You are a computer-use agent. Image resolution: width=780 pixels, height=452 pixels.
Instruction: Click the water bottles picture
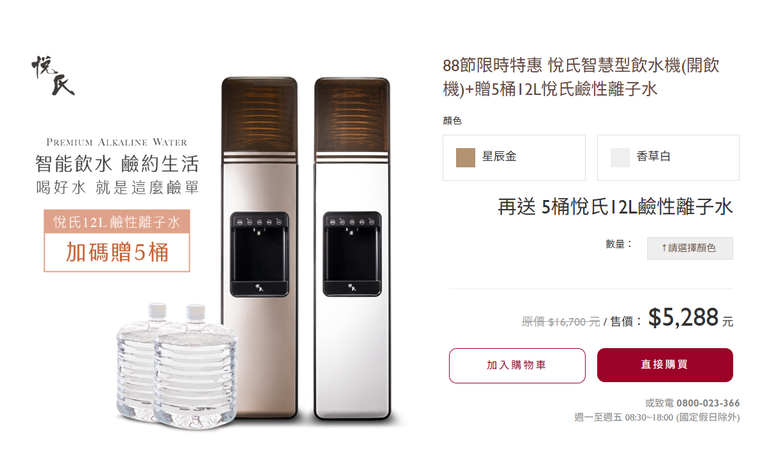(x=177, y=365)
